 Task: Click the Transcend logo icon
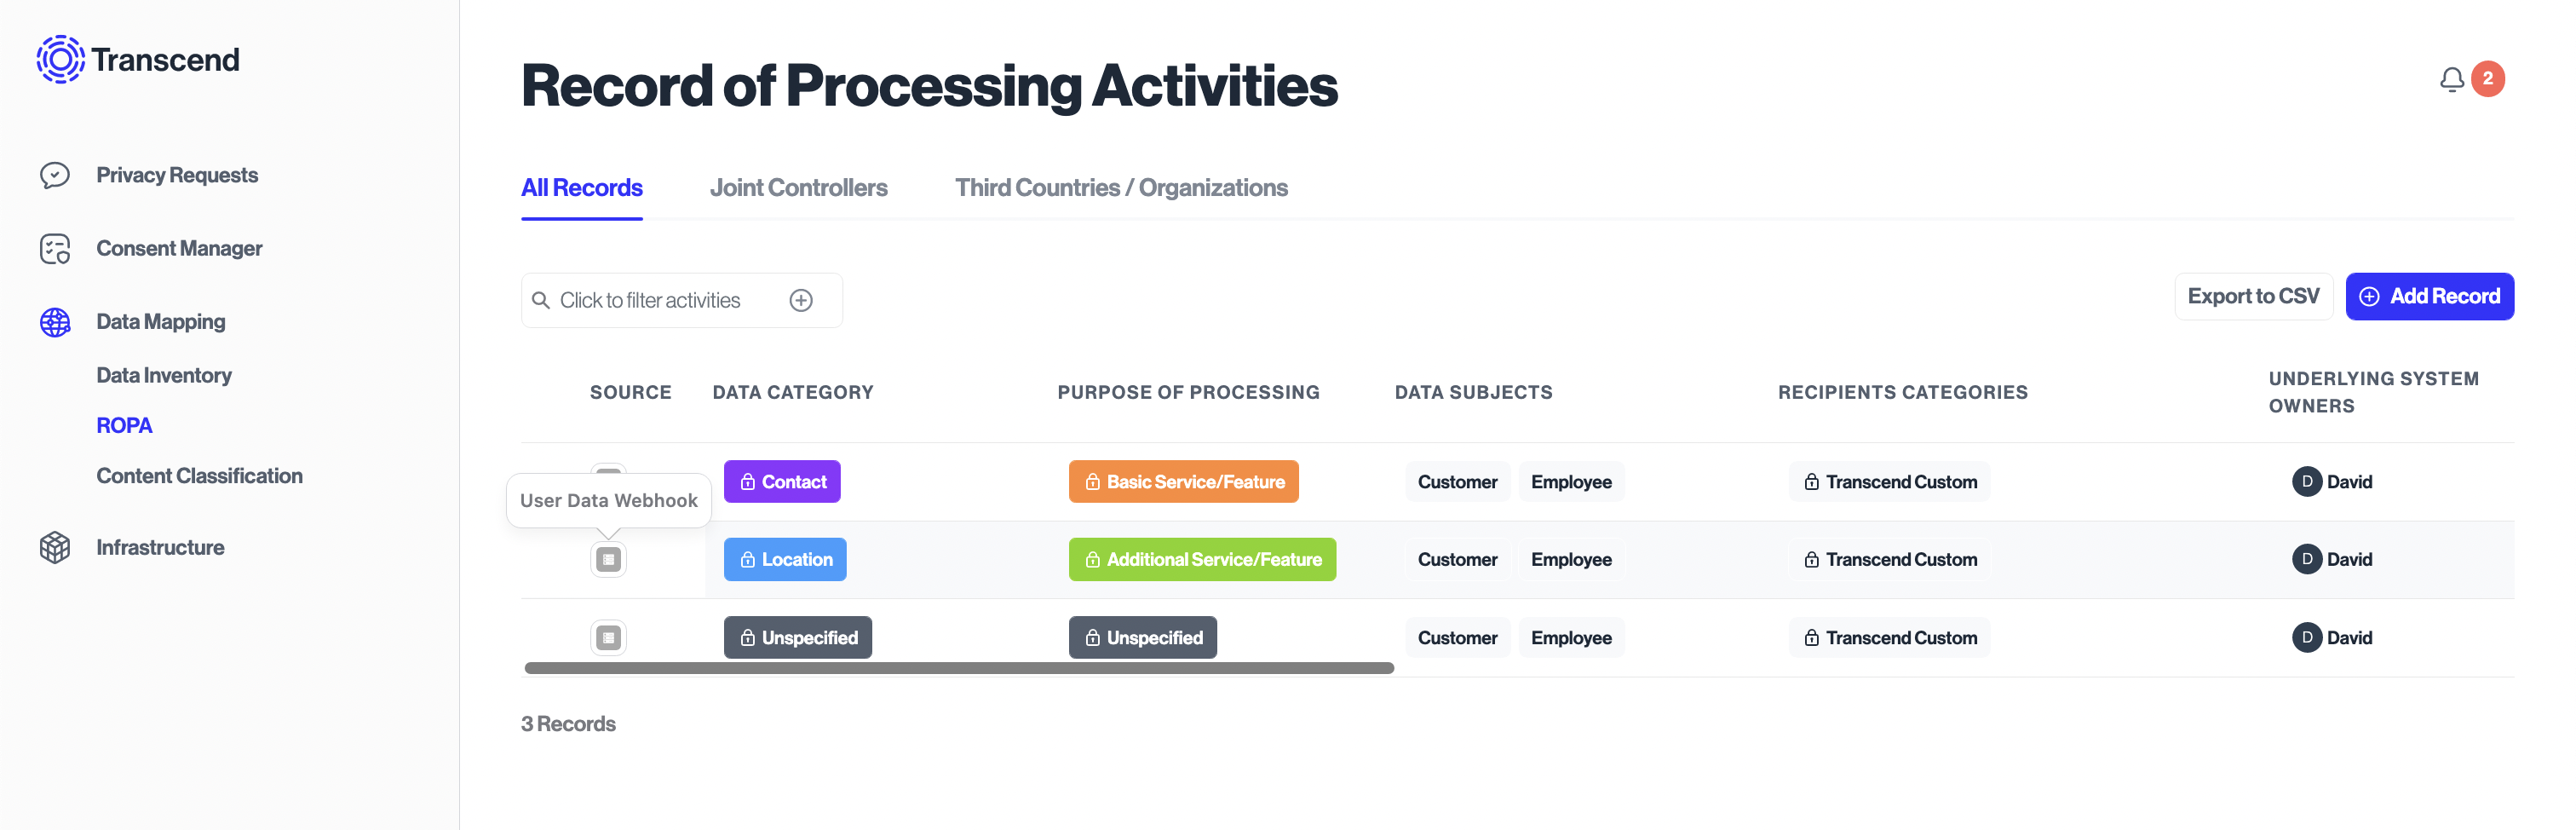coord(61,60)
